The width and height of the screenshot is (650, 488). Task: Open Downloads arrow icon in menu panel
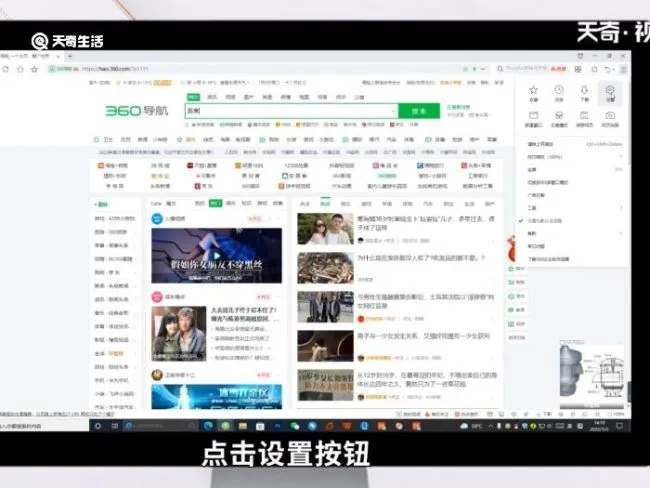584,93
